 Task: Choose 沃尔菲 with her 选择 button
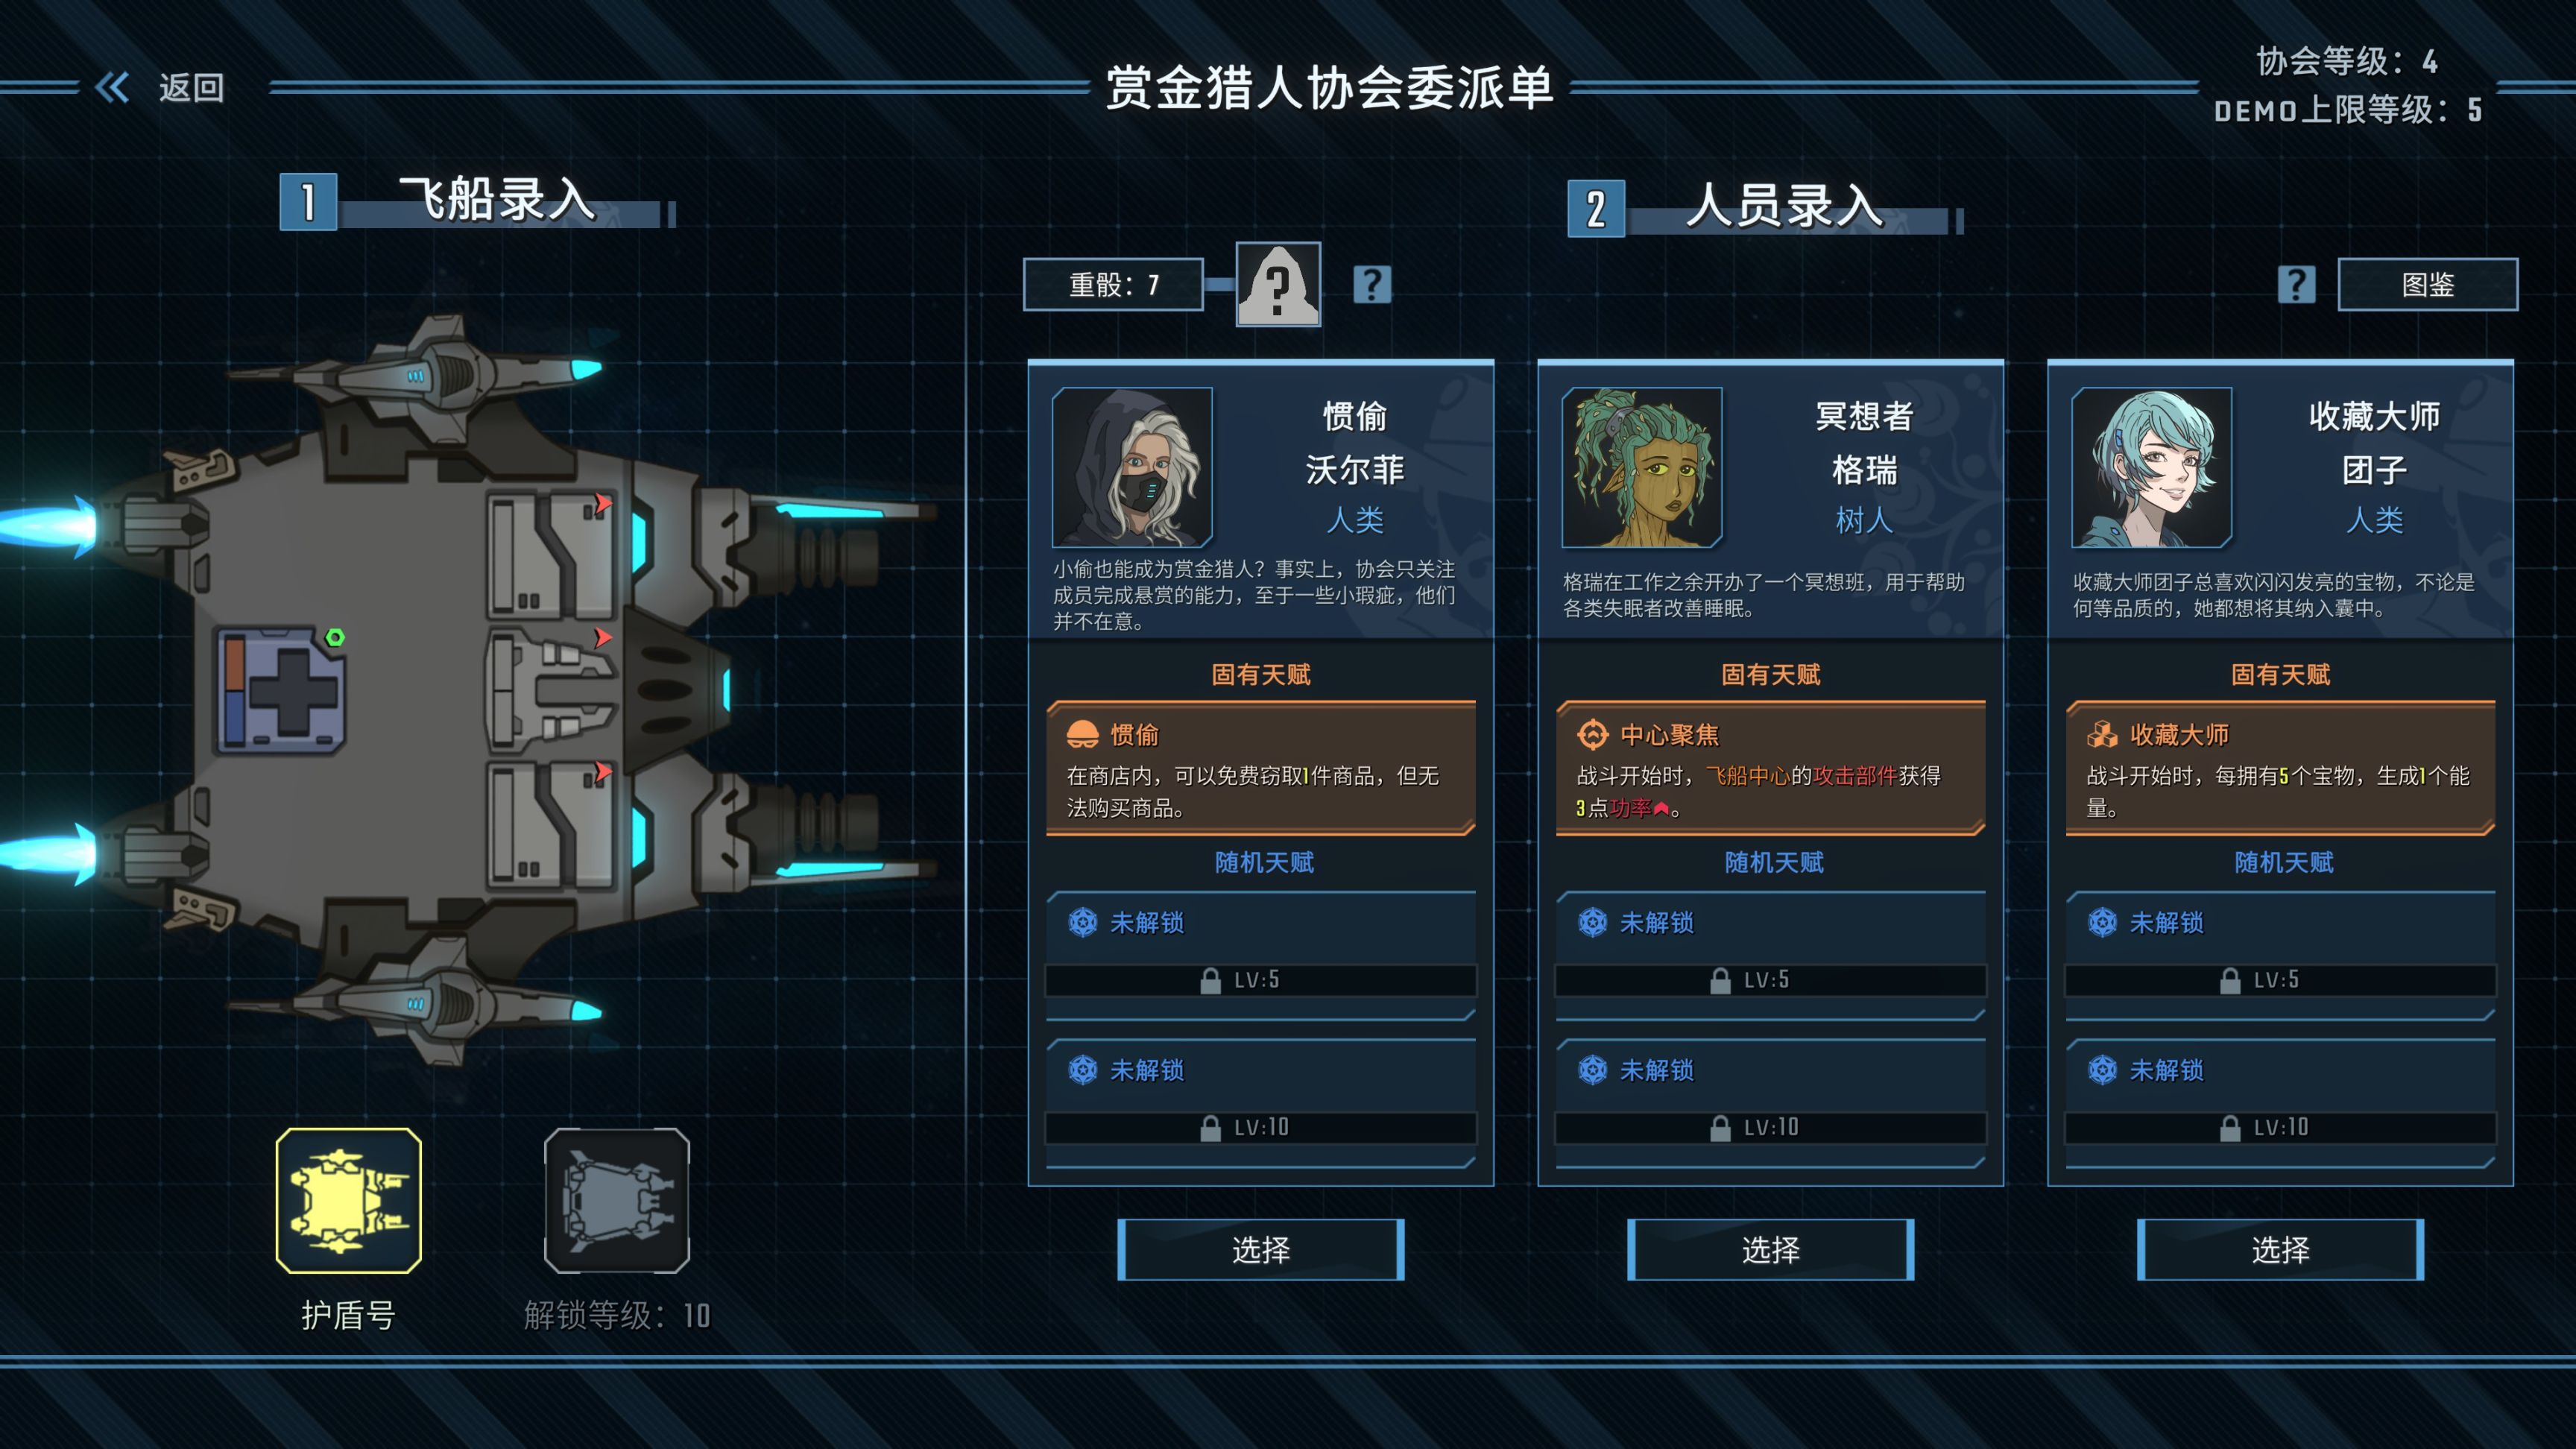point(1261,1249)
